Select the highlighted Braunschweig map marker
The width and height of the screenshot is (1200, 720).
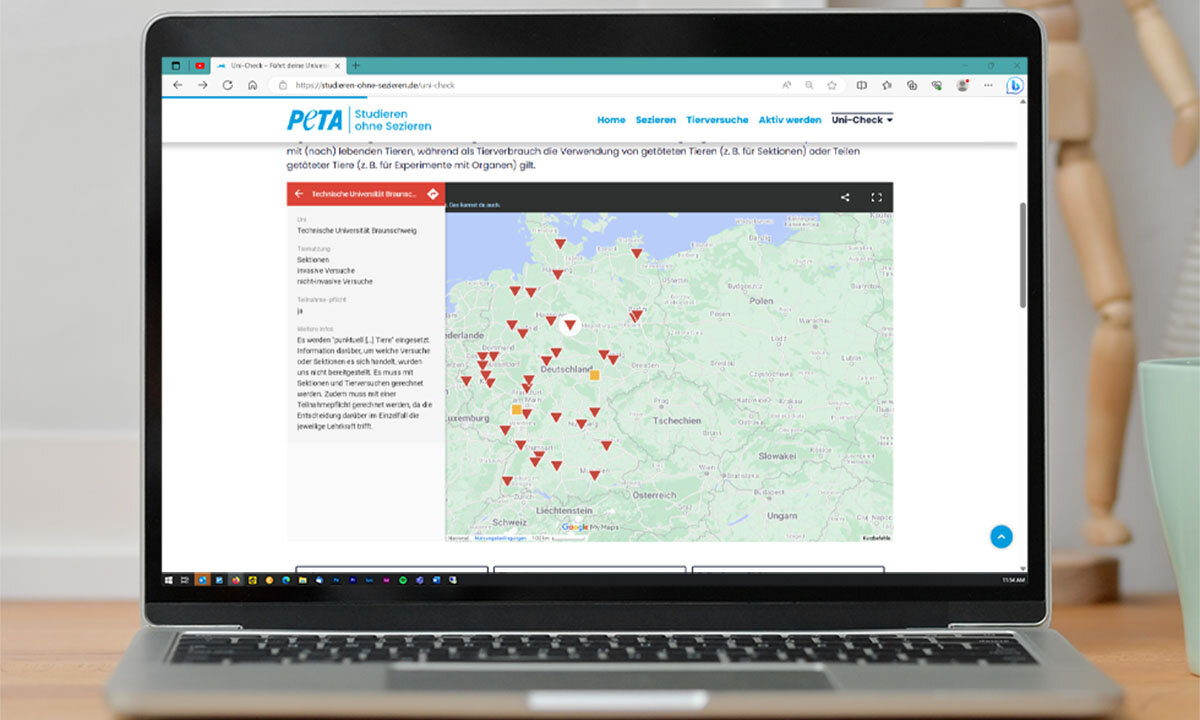tap(570, 324)
